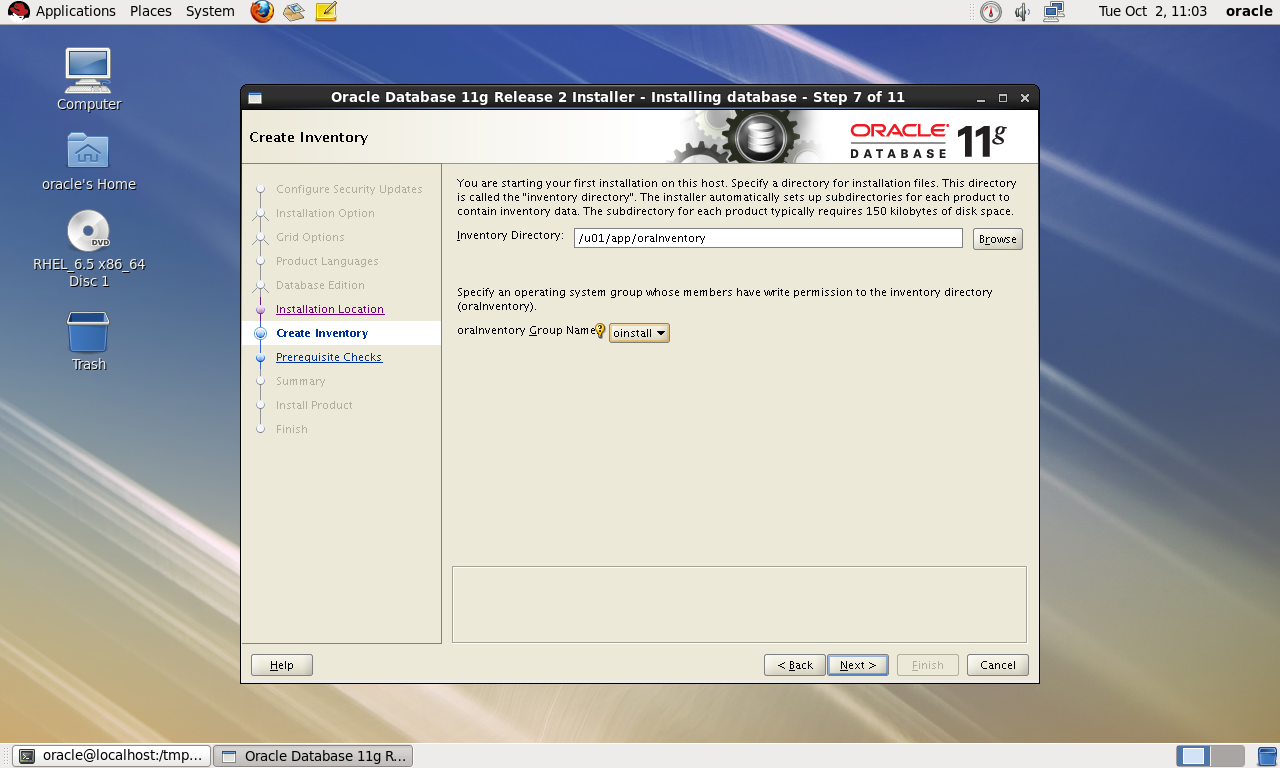Click the oraInventory Group Name help icon
This screenshot has width=1280, height=768.
pyautogui.click(x=600, y=331)
